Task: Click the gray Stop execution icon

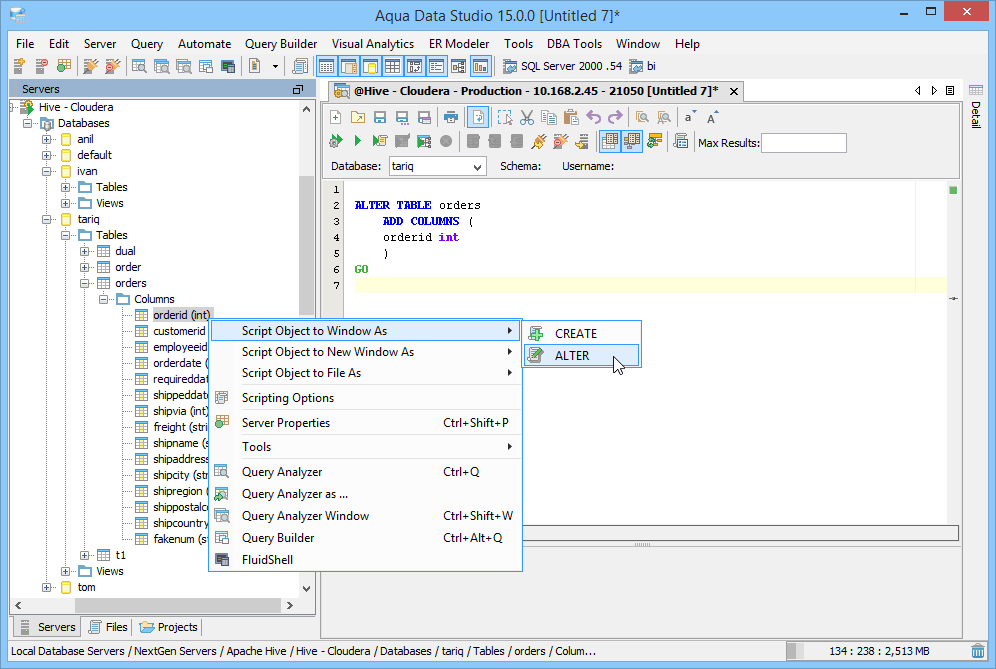Action: (x=446, y=141)
